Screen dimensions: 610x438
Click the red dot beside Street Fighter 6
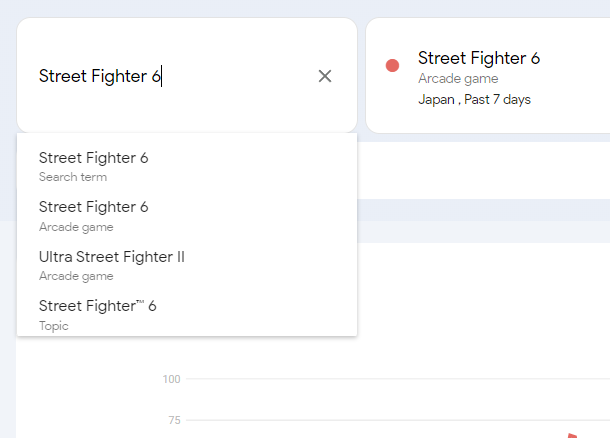(393, 66)
